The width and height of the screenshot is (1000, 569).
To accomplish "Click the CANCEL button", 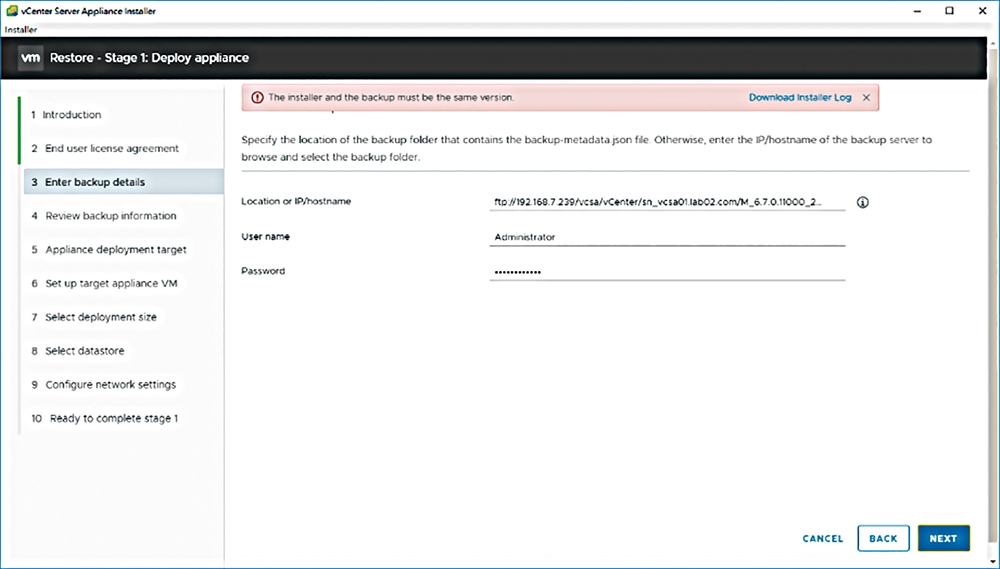I will (x=823, y=539).
